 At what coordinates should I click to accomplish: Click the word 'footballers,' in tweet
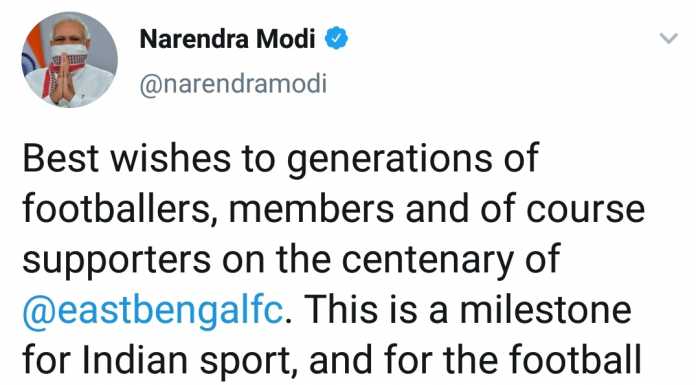(x=116, y=209)
